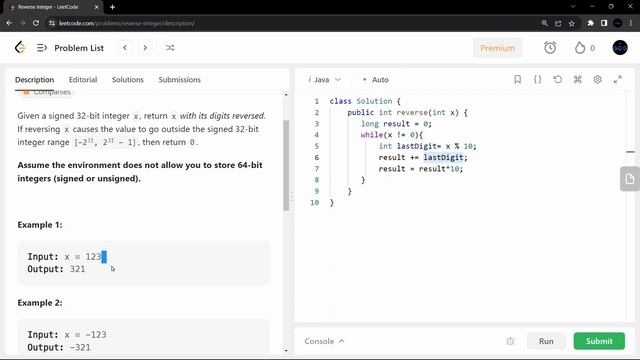Toggle the browser side panel

(604, 23)
